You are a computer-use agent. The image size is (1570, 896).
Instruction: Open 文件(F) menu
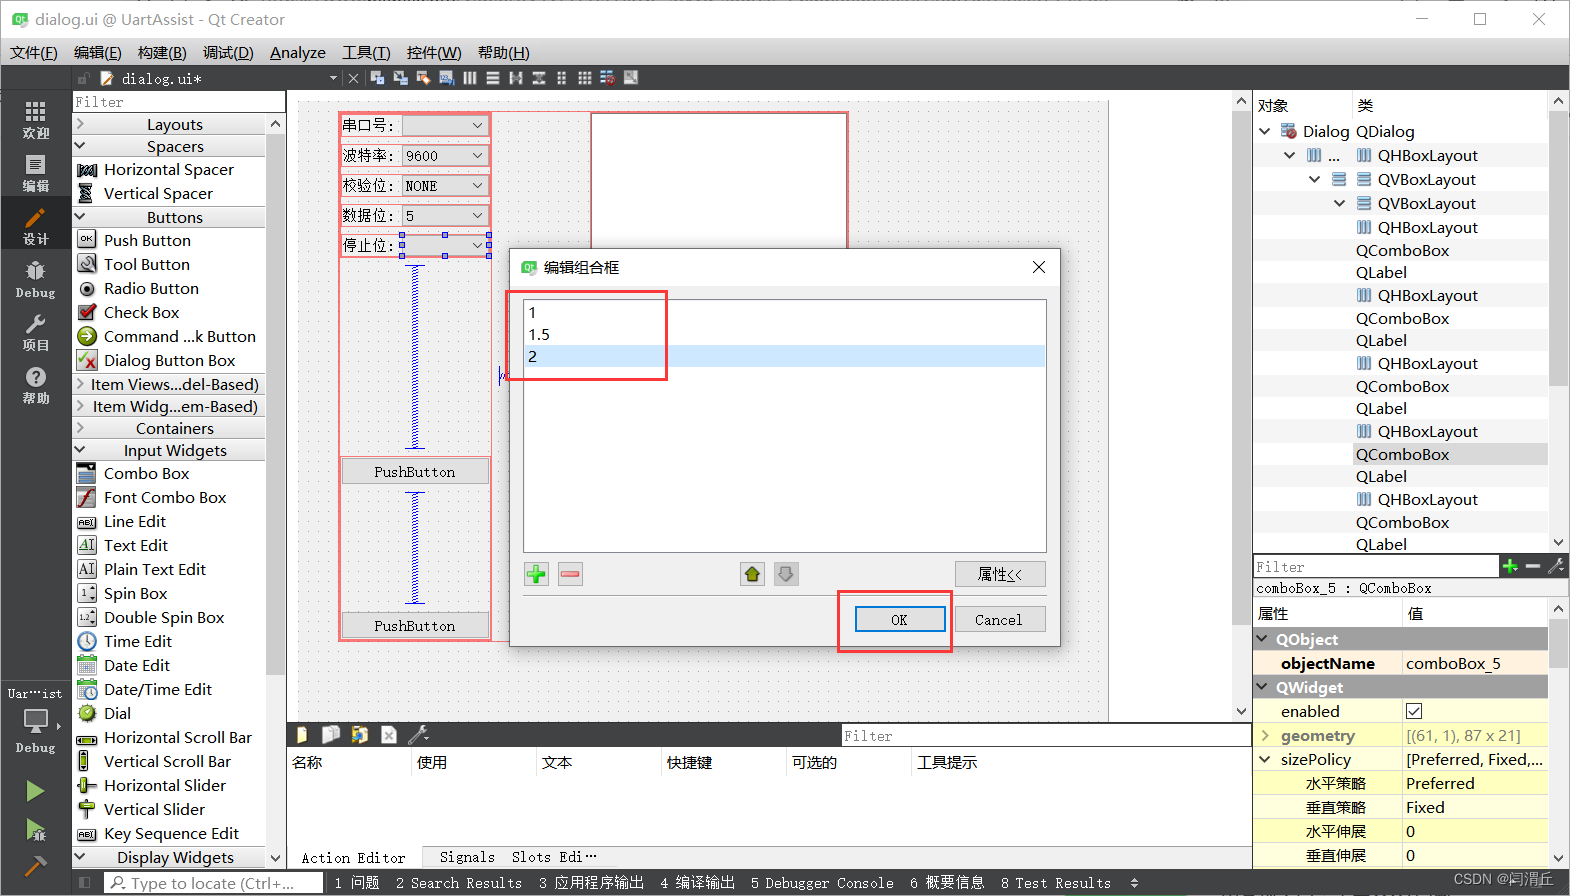coord(34,53)
